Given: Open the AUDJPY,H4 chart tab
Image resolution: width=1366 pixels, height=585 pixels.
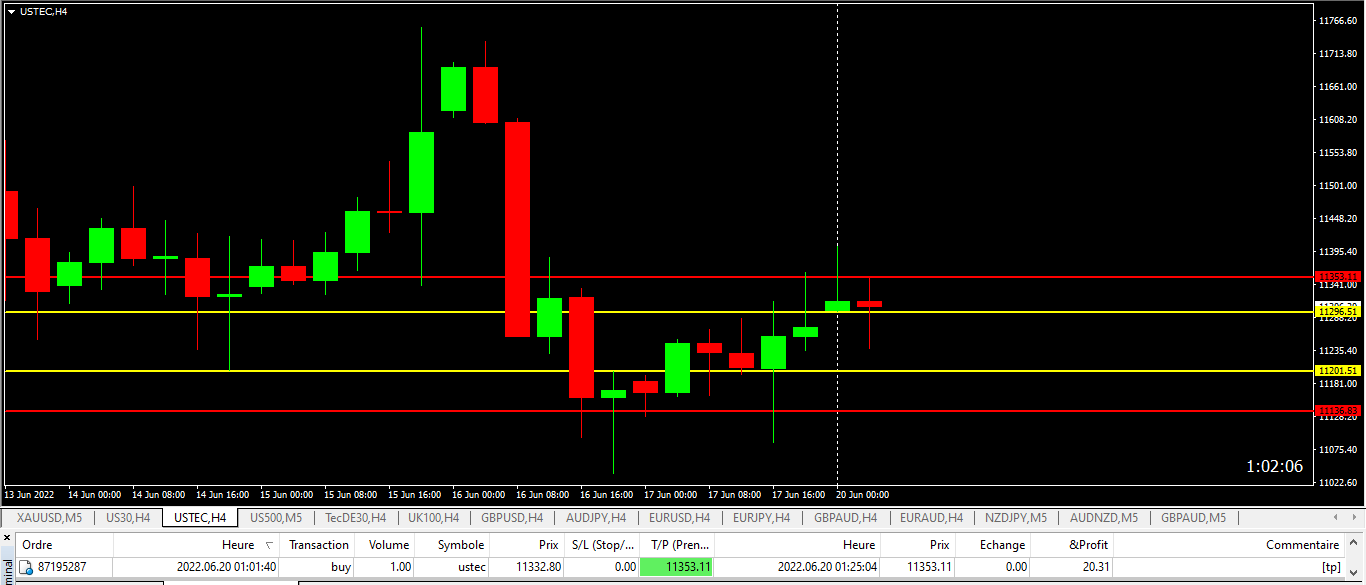Looking at the screenshot, I should coord(596,518).
